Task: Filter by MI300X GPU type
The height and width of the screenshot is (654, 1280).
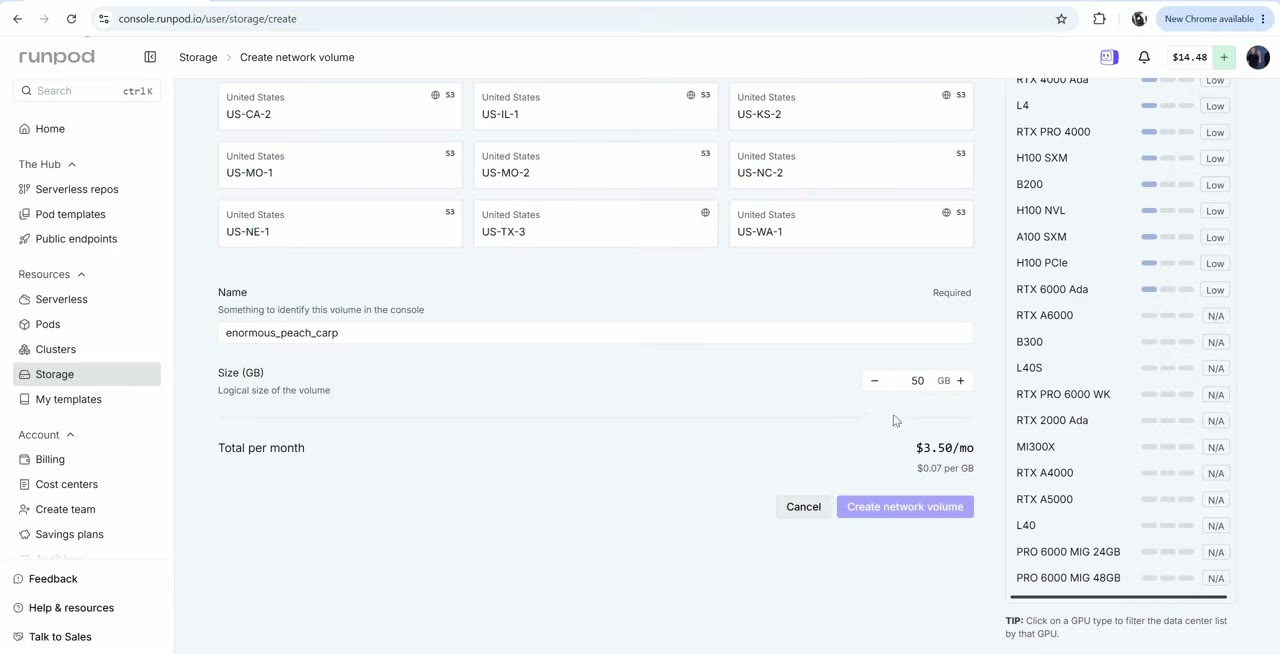Action: pos(1121,447)
